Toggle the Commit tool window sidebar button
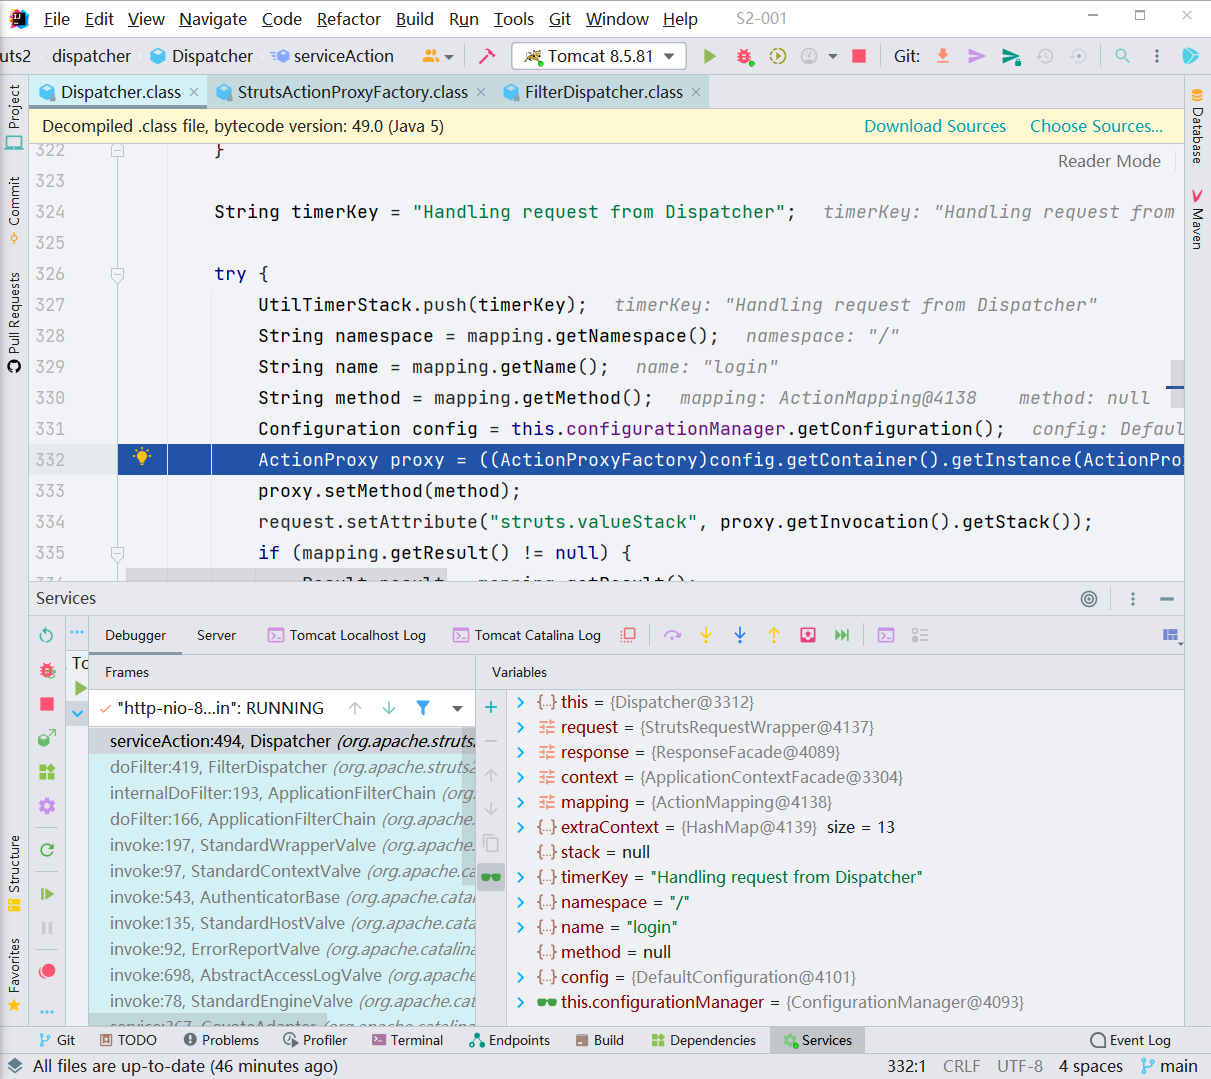 click(14, 211)
